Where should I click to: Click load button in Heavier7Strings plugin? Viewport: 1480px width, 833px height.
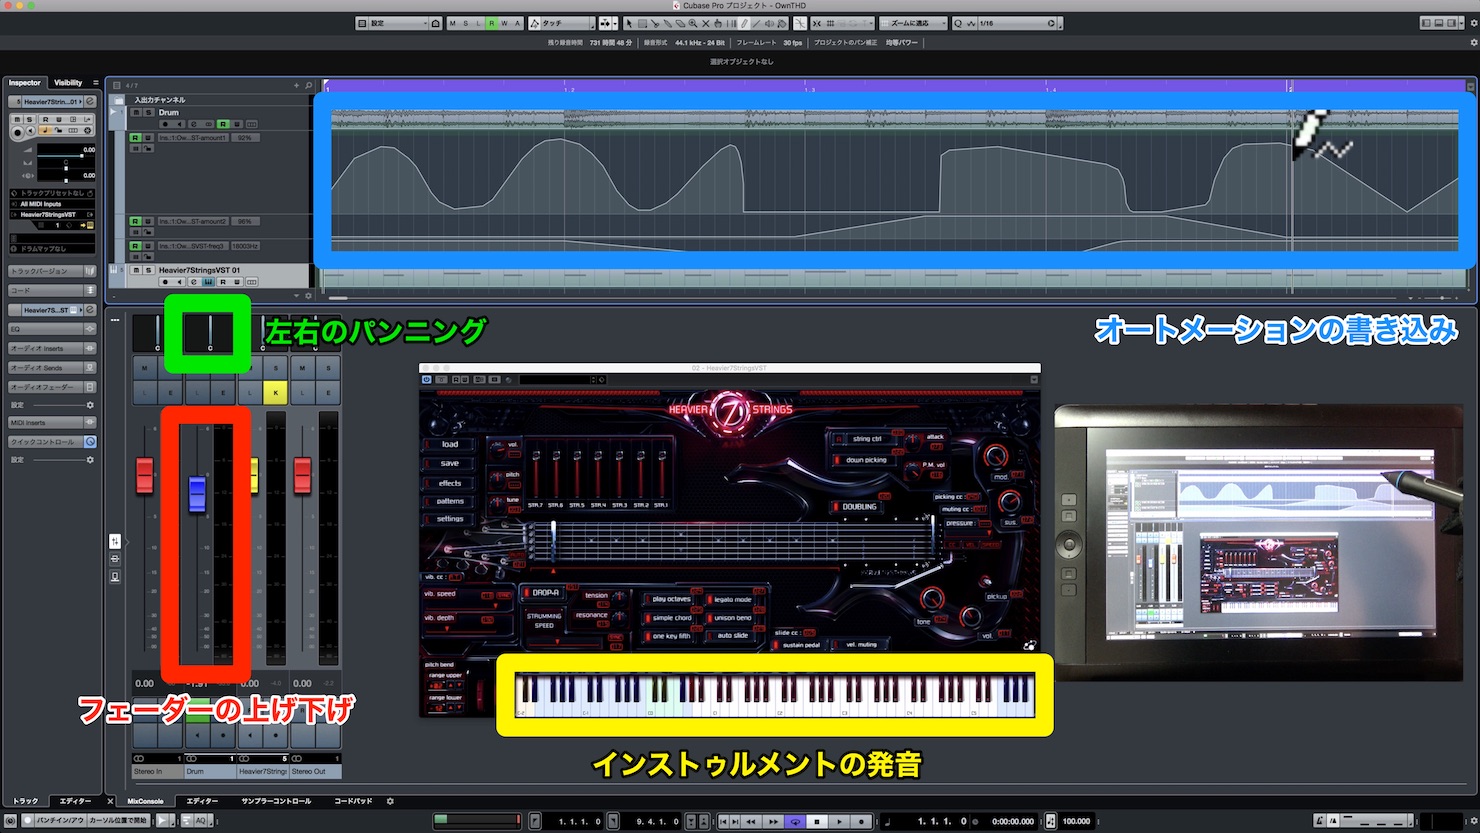pos(449,444)
